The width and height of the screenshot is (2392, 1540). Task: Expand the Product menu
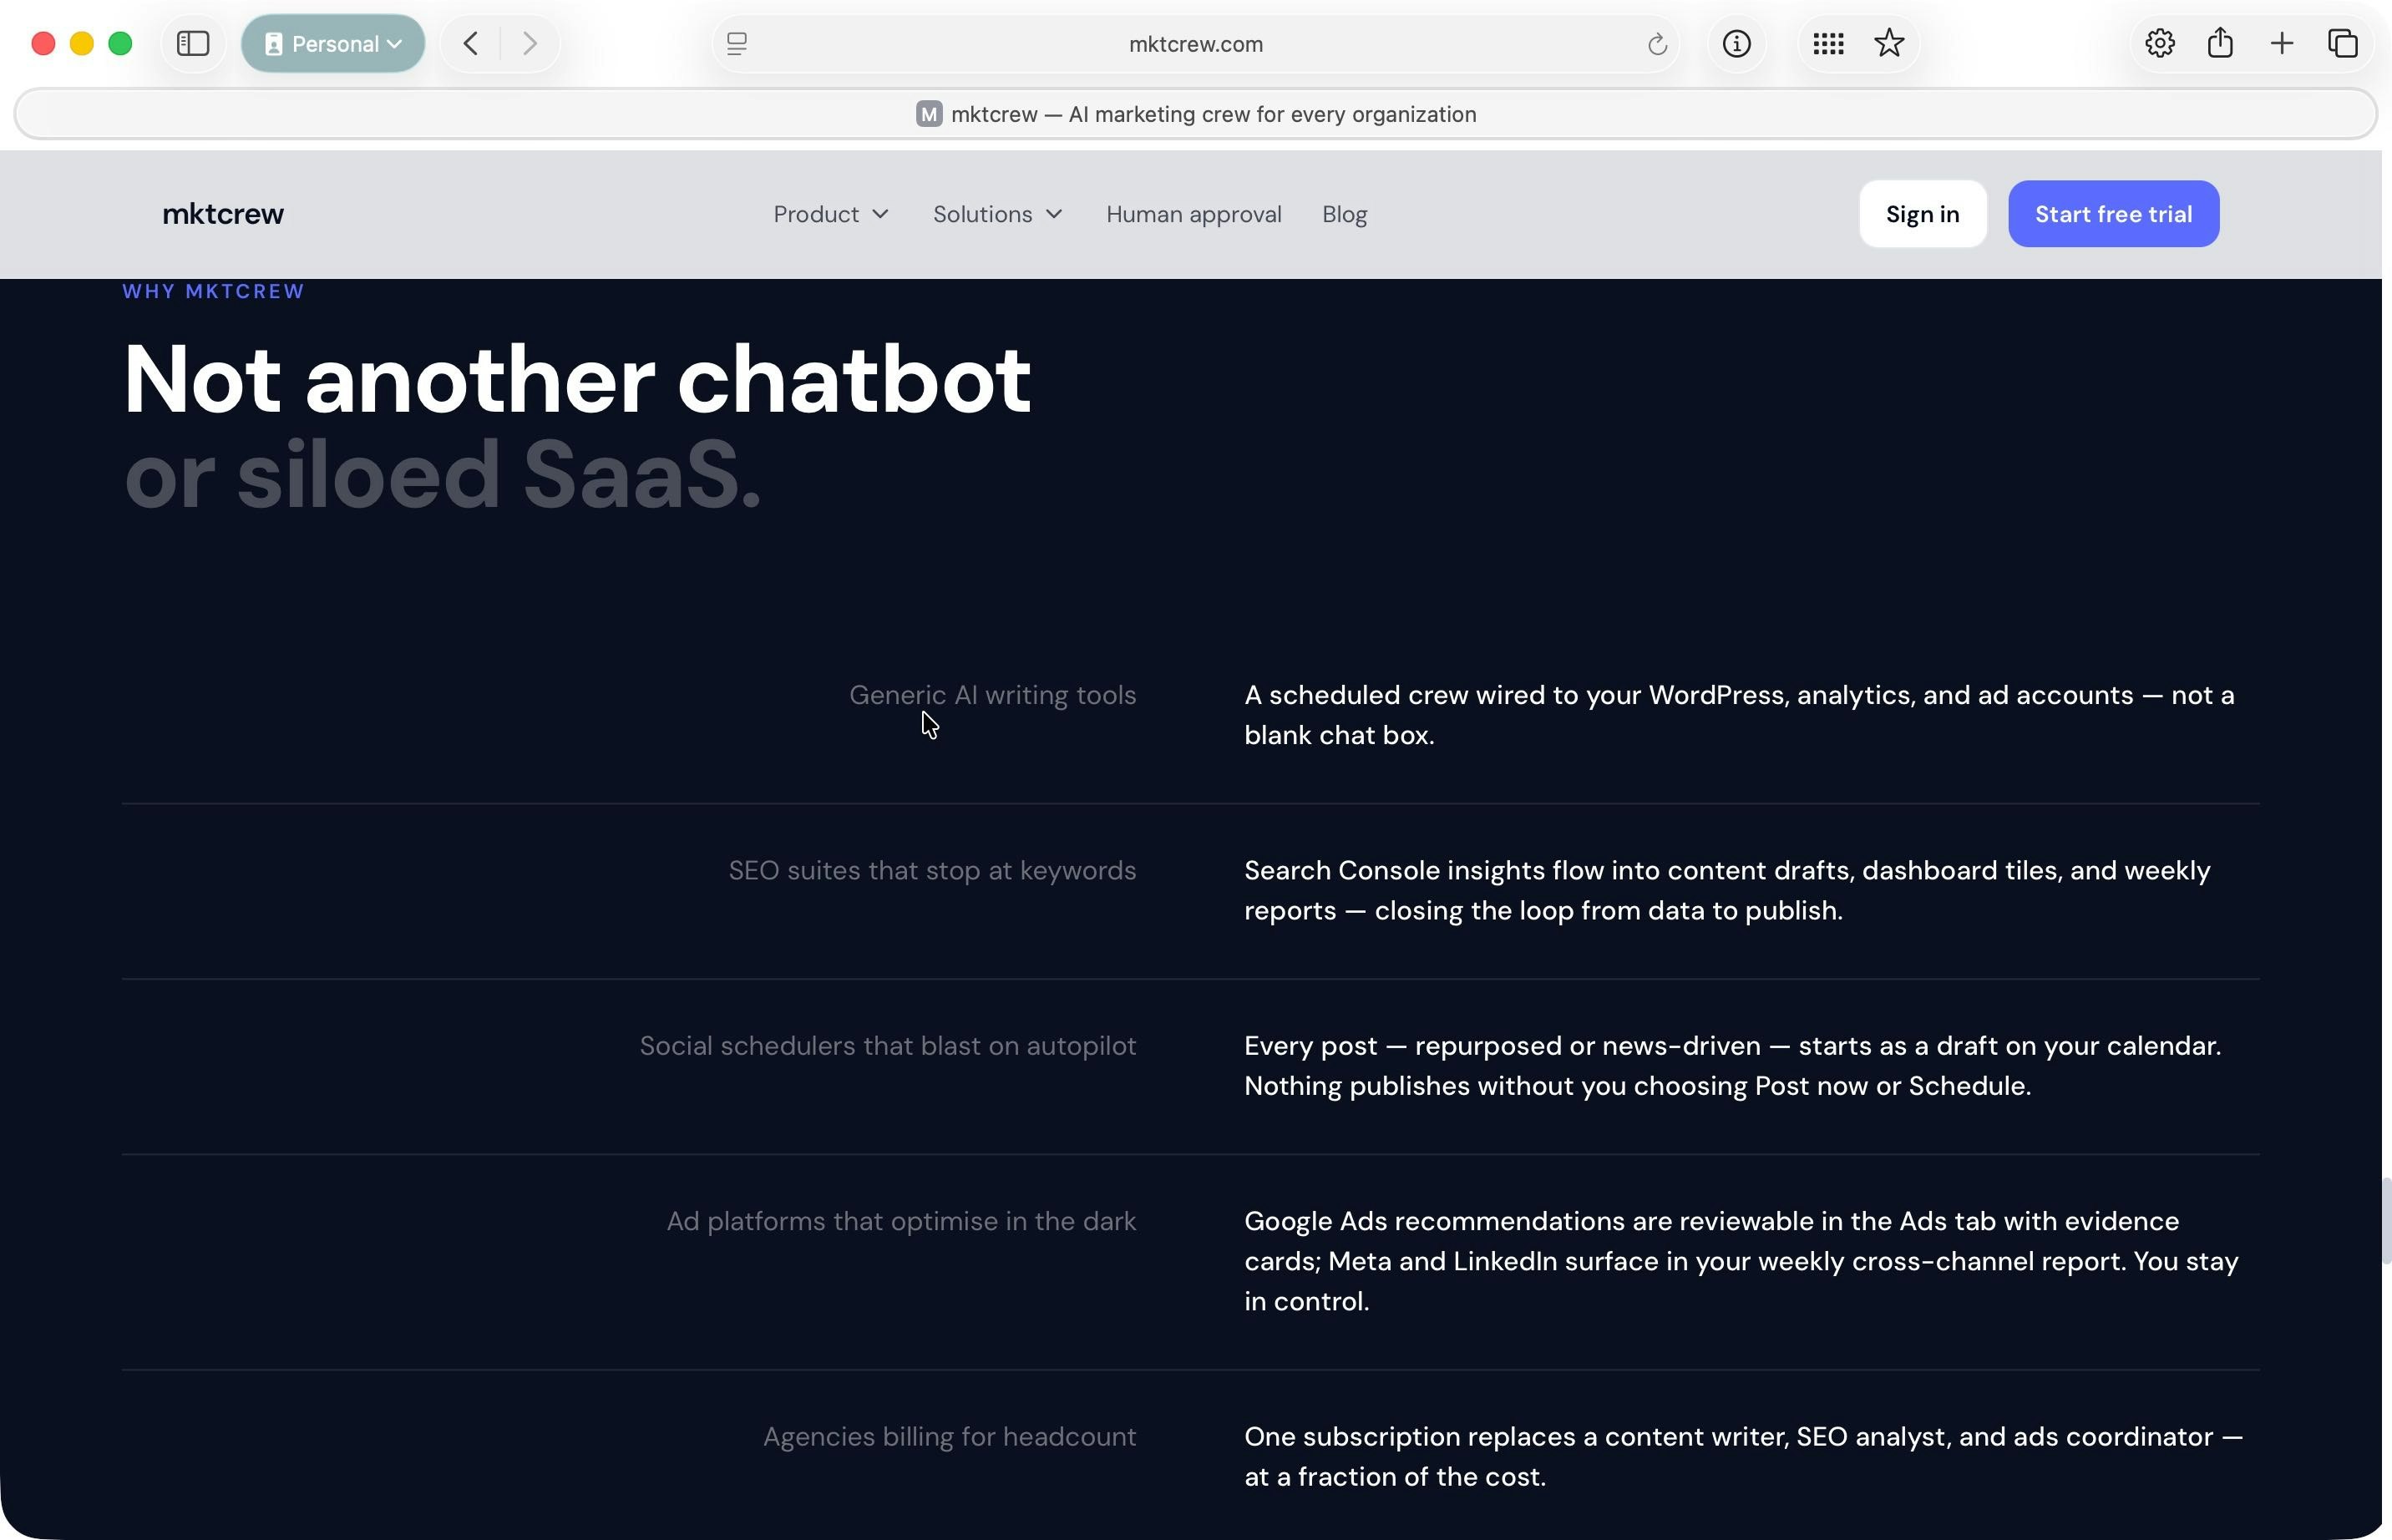click(831, 214)
